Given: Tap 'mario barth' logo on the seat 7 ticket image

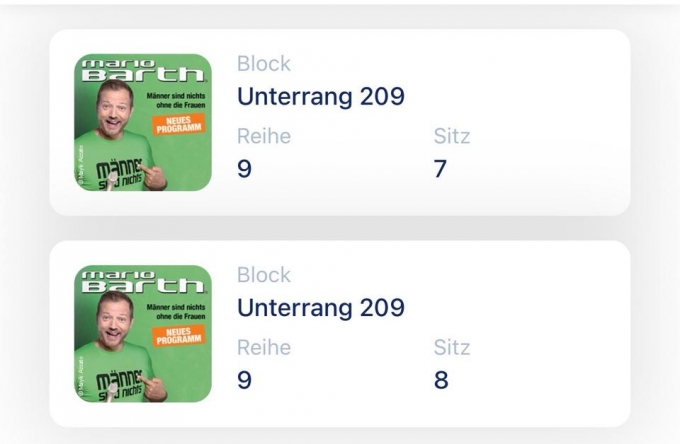Looking at the screenshot, I should 142,69.
